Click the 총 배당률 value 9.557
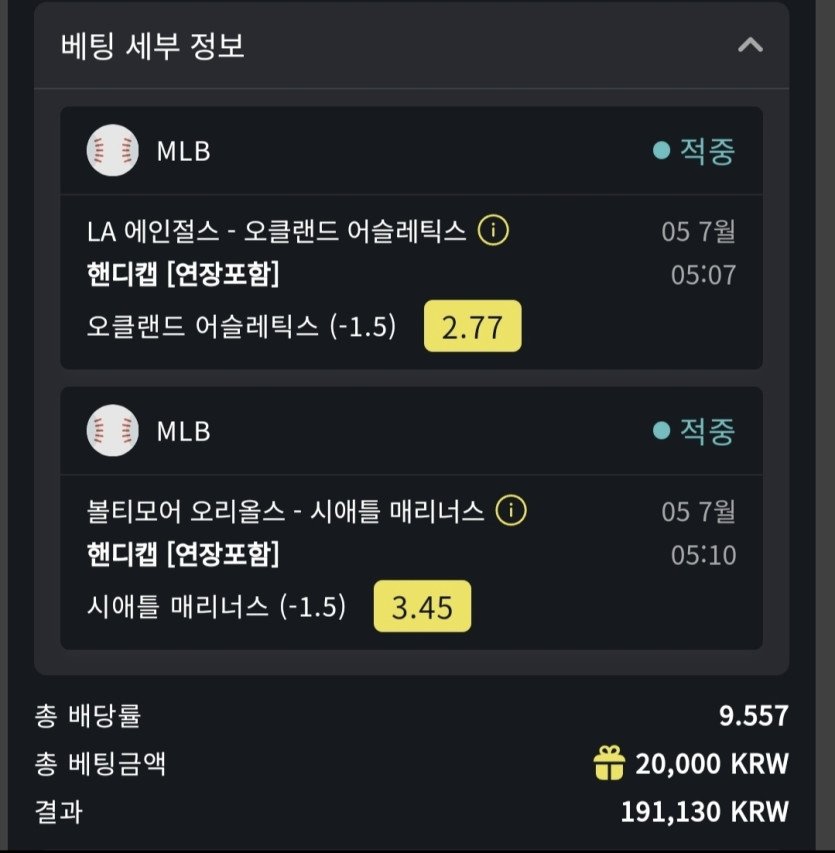This screenshot has height=853, width=835. tap(753, 716)
